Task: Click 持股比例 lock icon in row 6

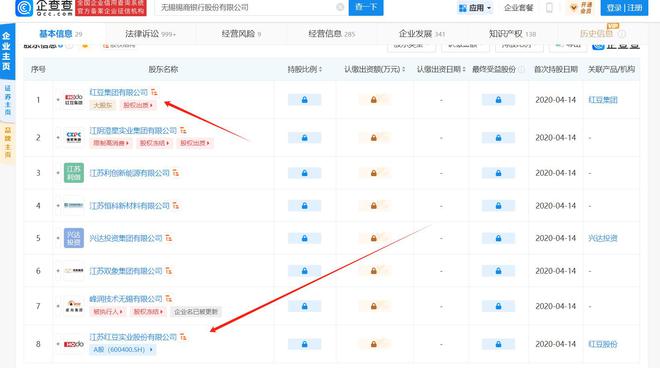Action: (x=304, y=271)
